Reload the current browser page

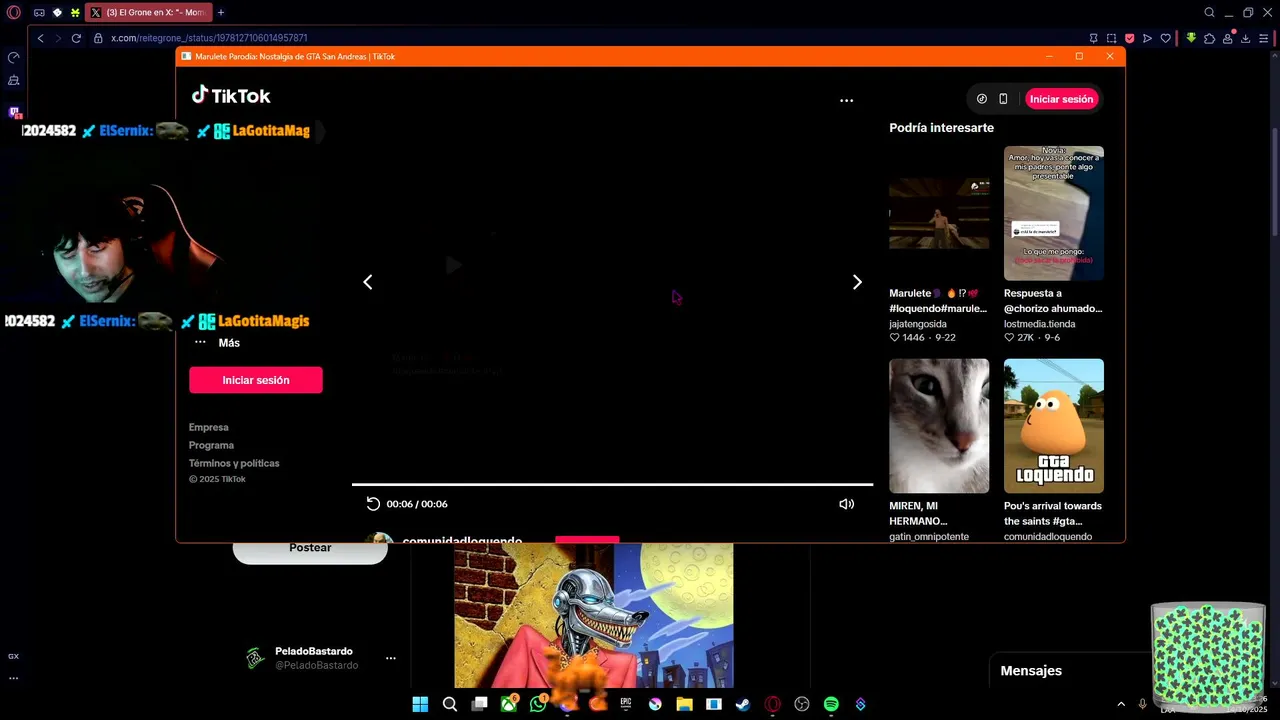76,38
